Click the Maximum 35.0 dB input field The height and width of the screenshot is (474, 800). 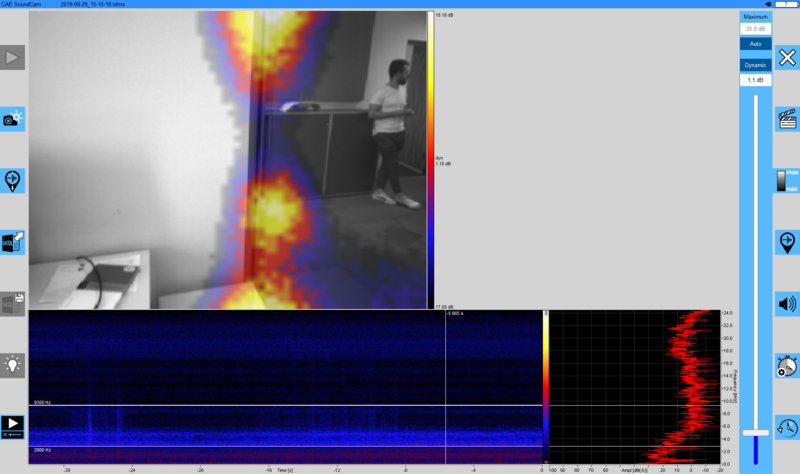coord(755,30)
